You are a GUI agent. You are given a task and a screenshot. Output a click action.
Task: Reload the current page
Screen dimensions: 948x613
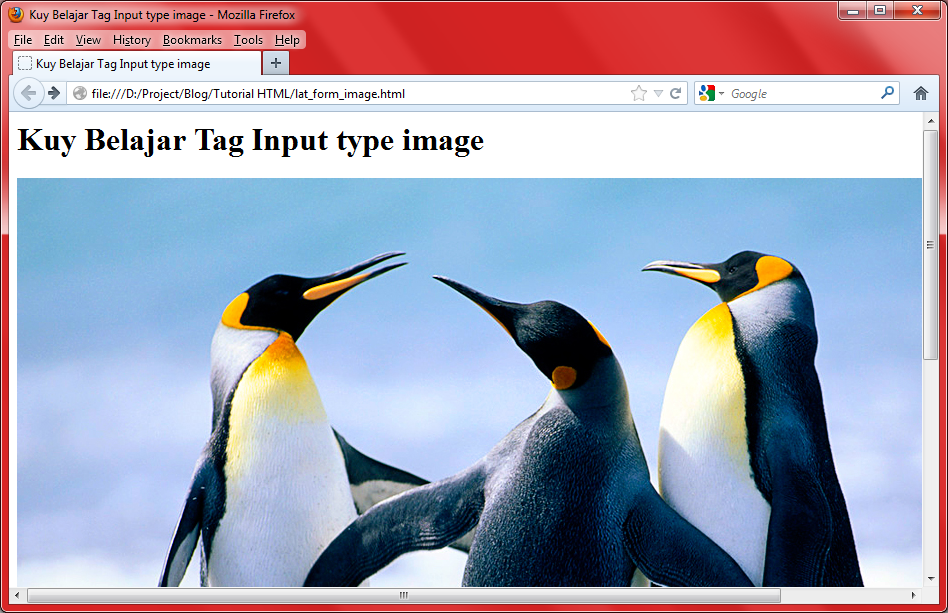(676, 92)
